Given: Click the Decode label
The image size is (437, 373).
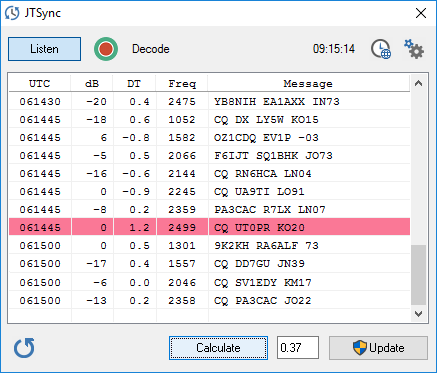Looking at the screenshot, I should pyautogui.click(x=151, y=49).
